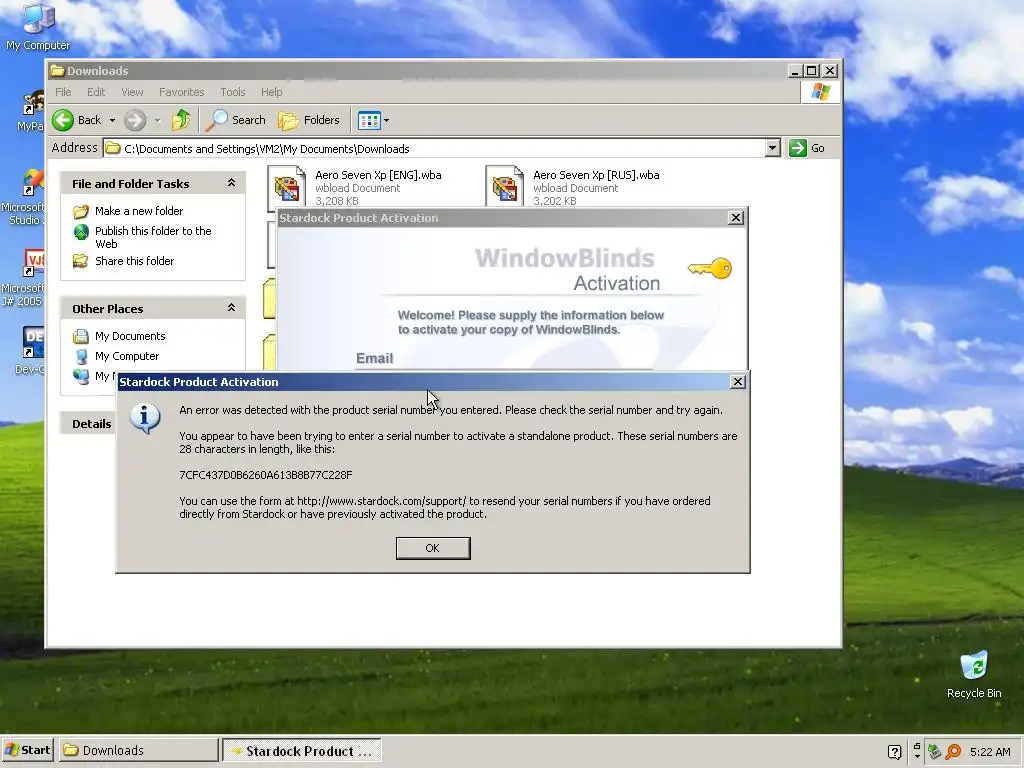Select Aero Seven Xp [RUS].wba file icon
Image resolution: width=1024 pixels, height=768 pixels.
point(505,188)
